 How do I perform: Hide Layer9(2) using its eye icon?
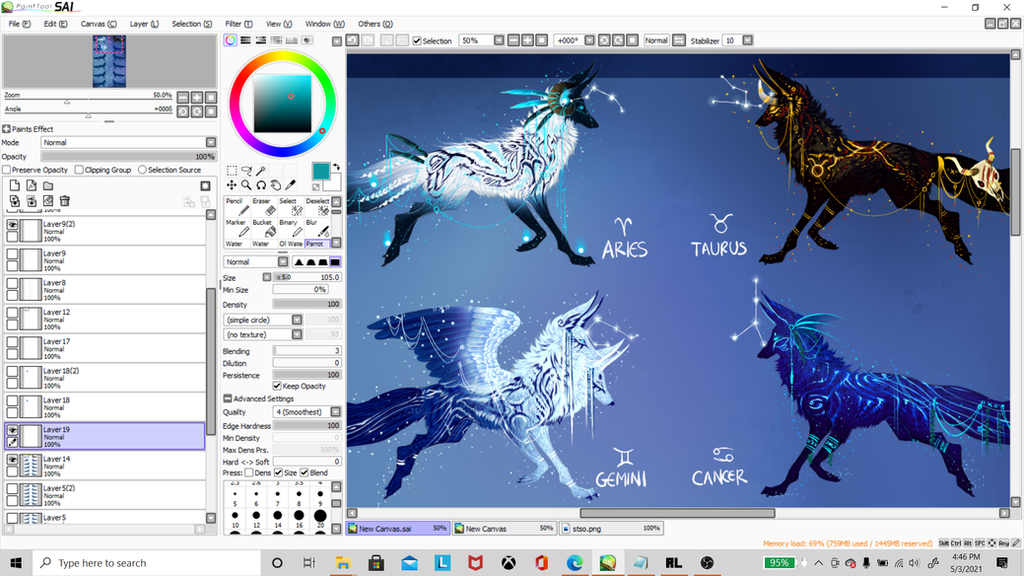click(12, 225)
